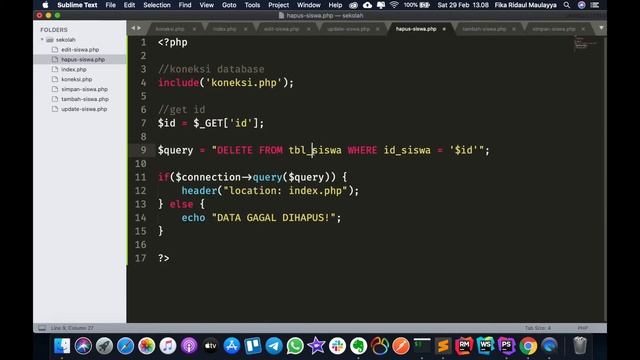
Task: Open the tab list dropdown arrow
Action: click(x=601, y=28)
